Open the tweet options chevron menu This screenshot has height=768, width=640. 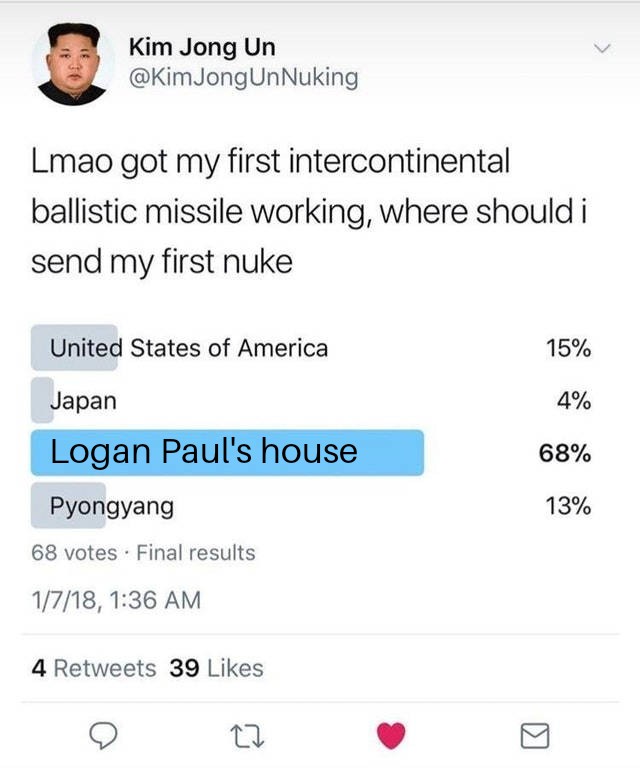tap(602, 48)
